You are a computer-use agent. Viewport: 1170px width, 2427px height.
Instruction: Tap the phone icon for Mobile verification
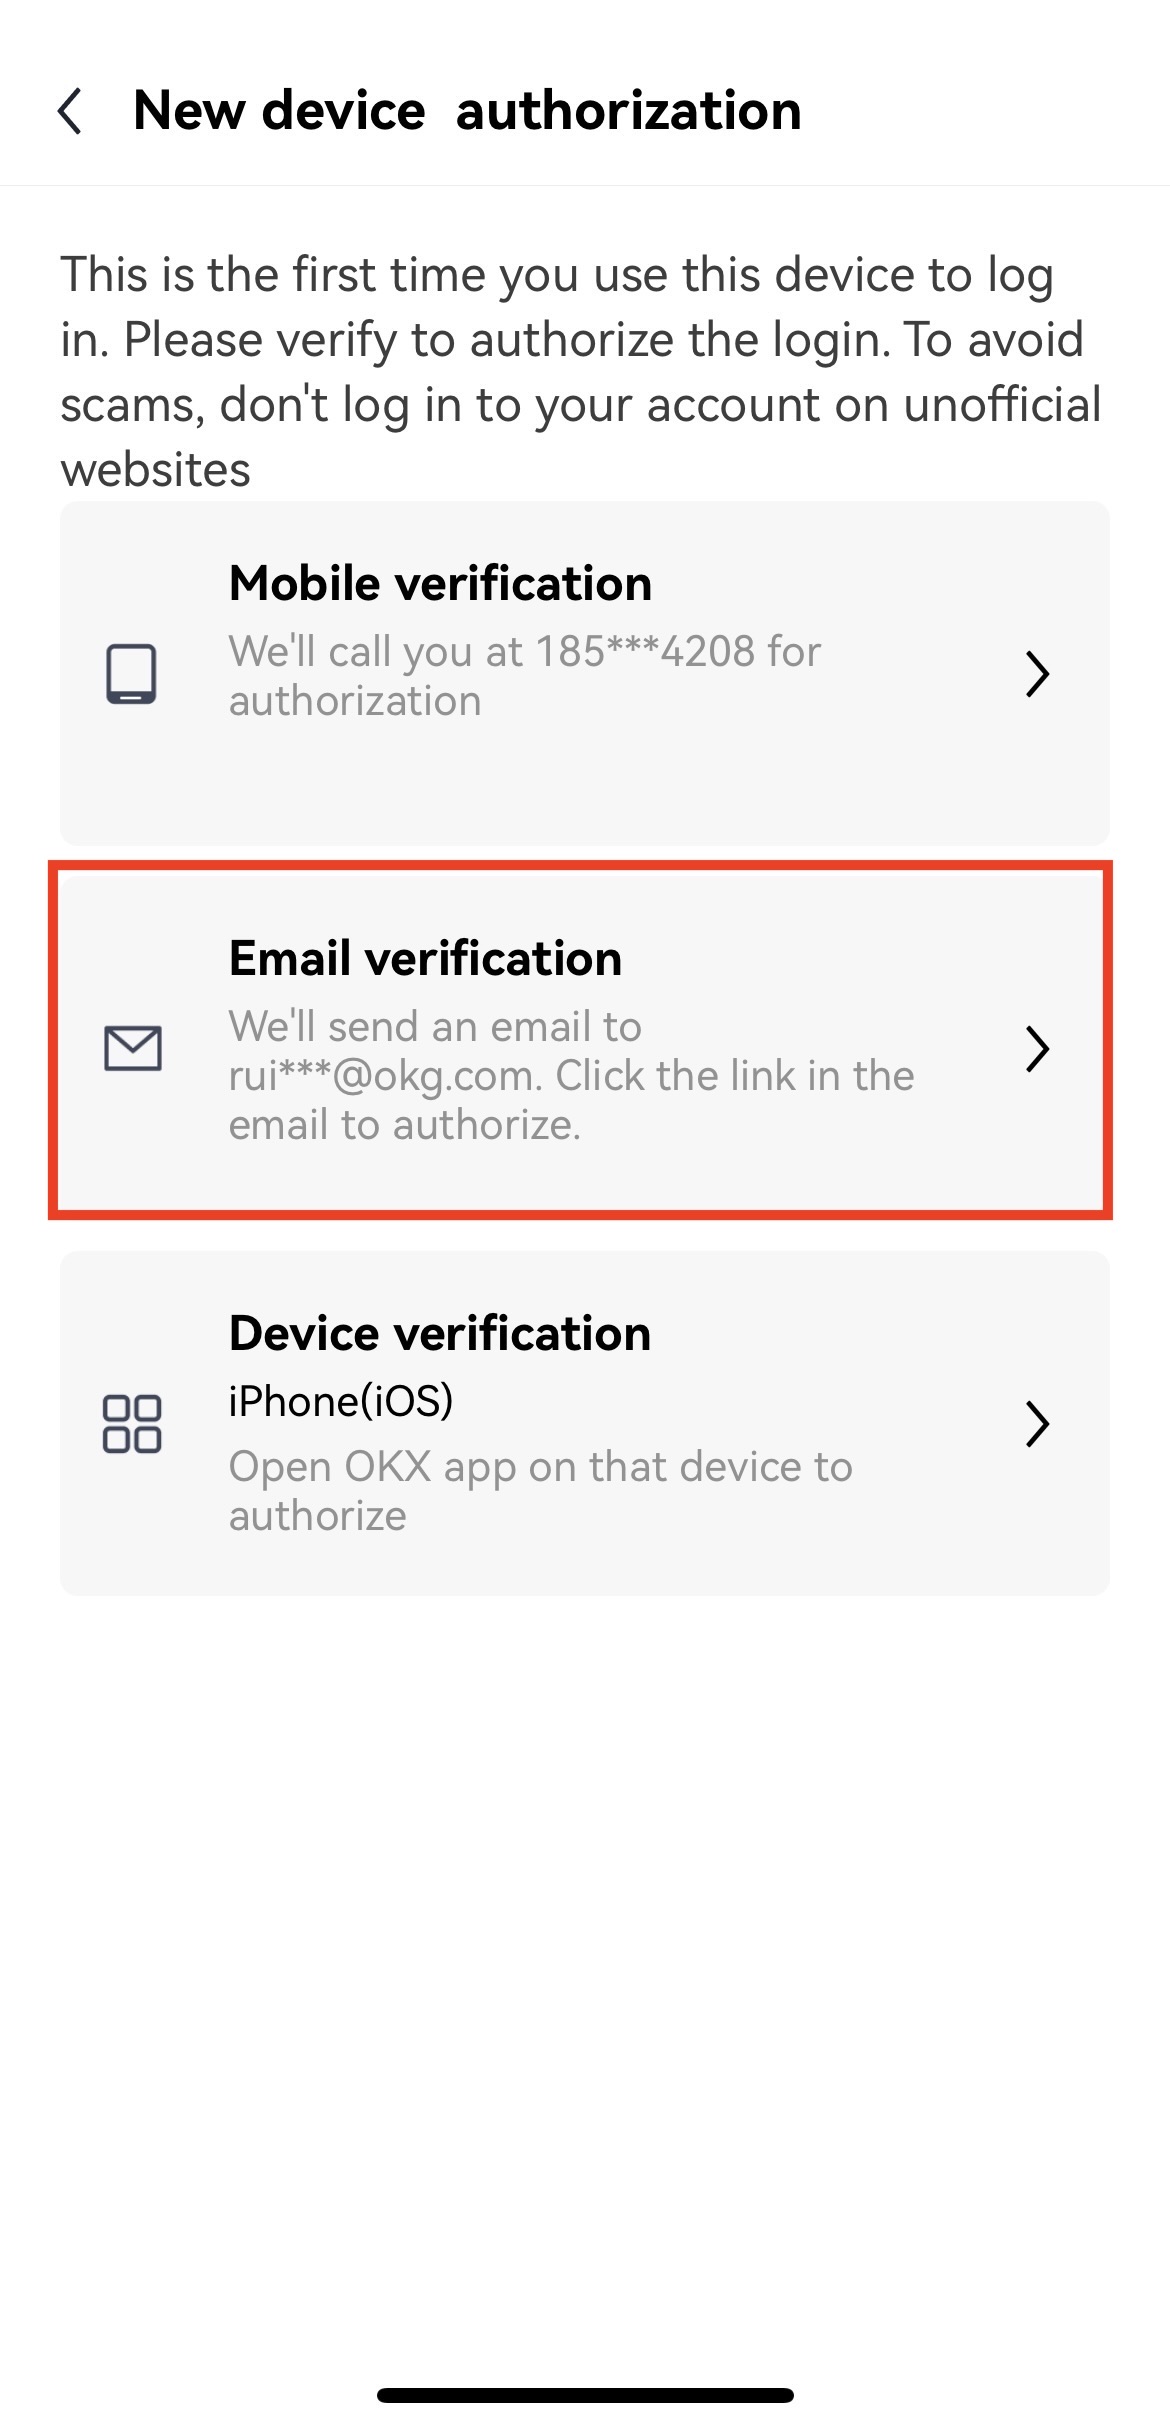(132, 674)
